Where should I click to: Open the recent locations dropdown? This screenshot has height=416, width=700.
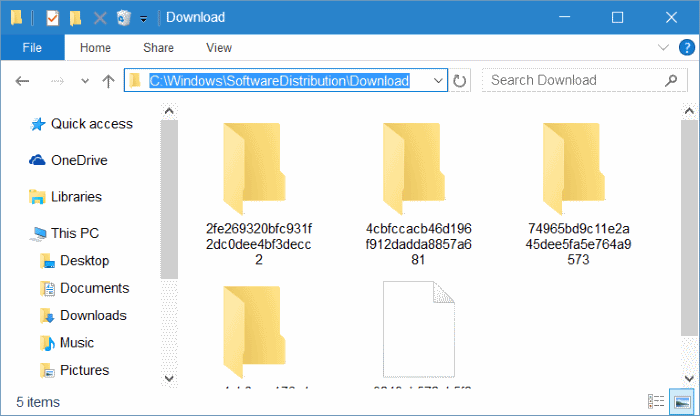pyautogui.click(x=84, y=81)
